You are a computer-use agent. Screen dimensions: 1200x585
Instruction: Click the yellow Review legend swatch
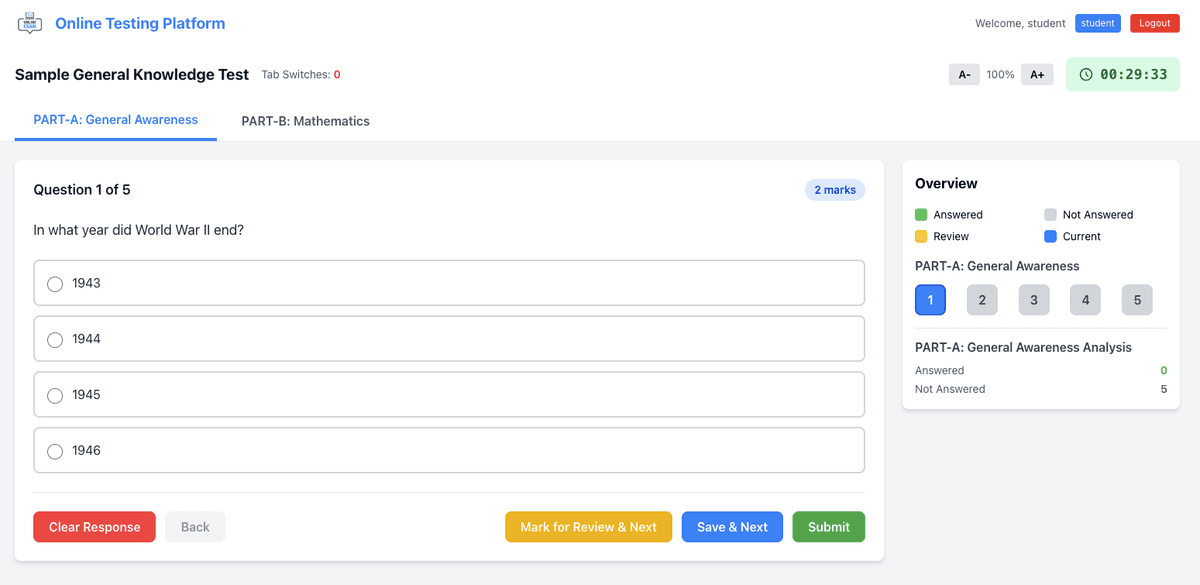point(922,236)
